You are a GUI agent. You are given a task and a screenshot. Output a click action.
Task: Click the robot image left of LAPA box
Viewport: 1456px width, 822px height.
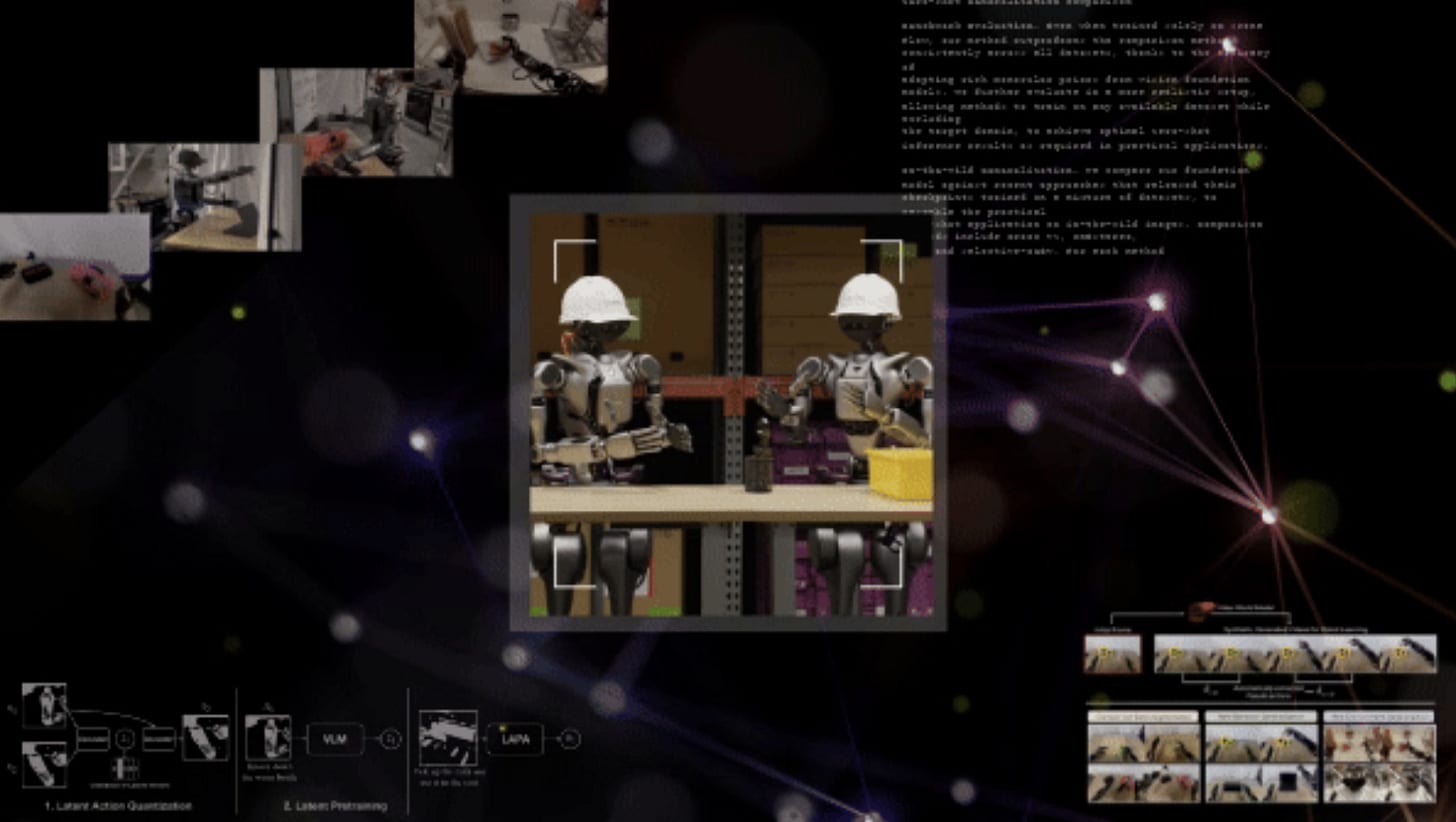click(x=447, y=737)
